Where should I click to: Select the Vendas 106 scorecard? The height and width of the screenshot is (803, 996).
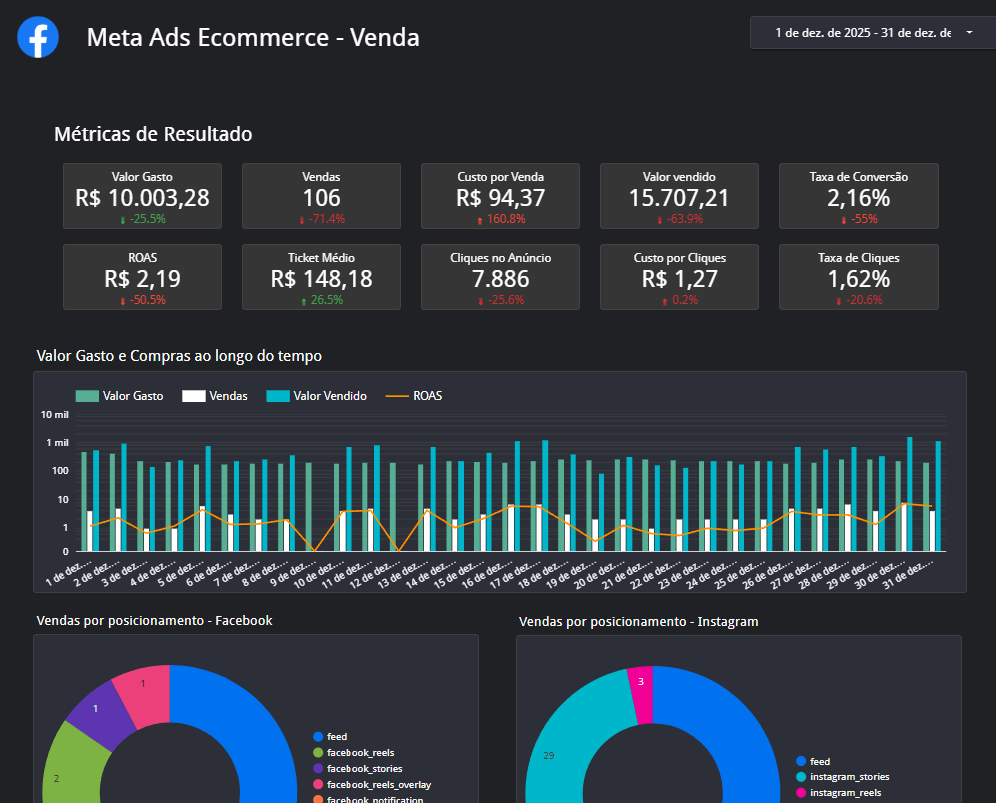[321, 196]
